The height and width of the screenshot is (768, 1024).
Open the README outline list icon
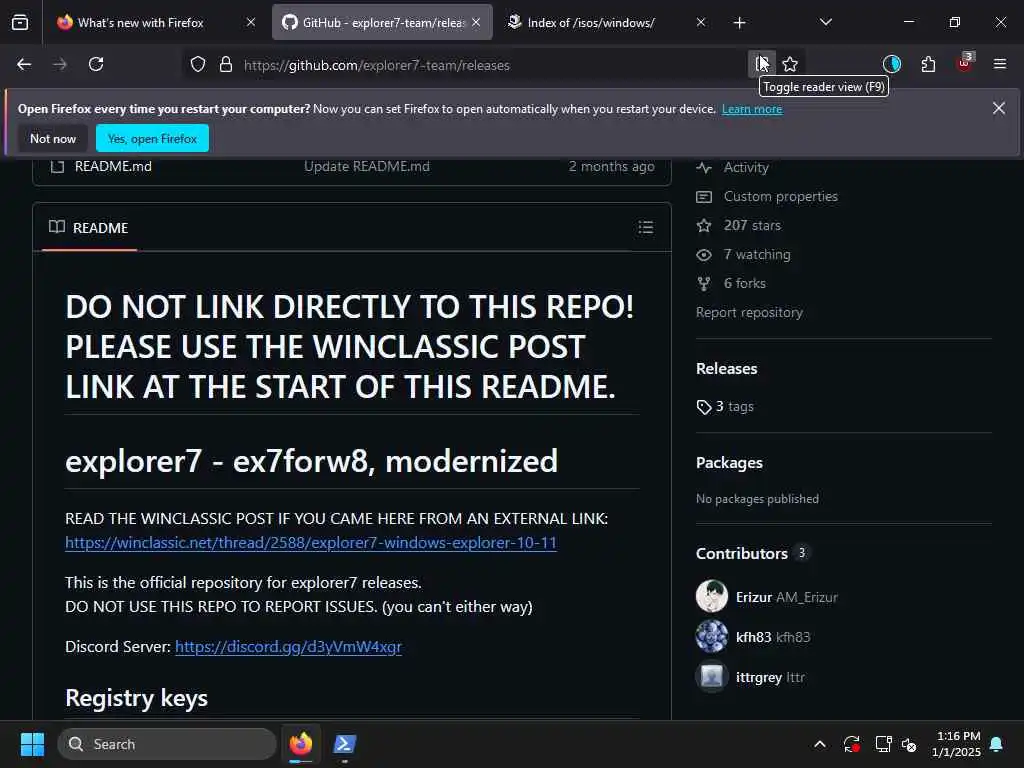point(645,227)
